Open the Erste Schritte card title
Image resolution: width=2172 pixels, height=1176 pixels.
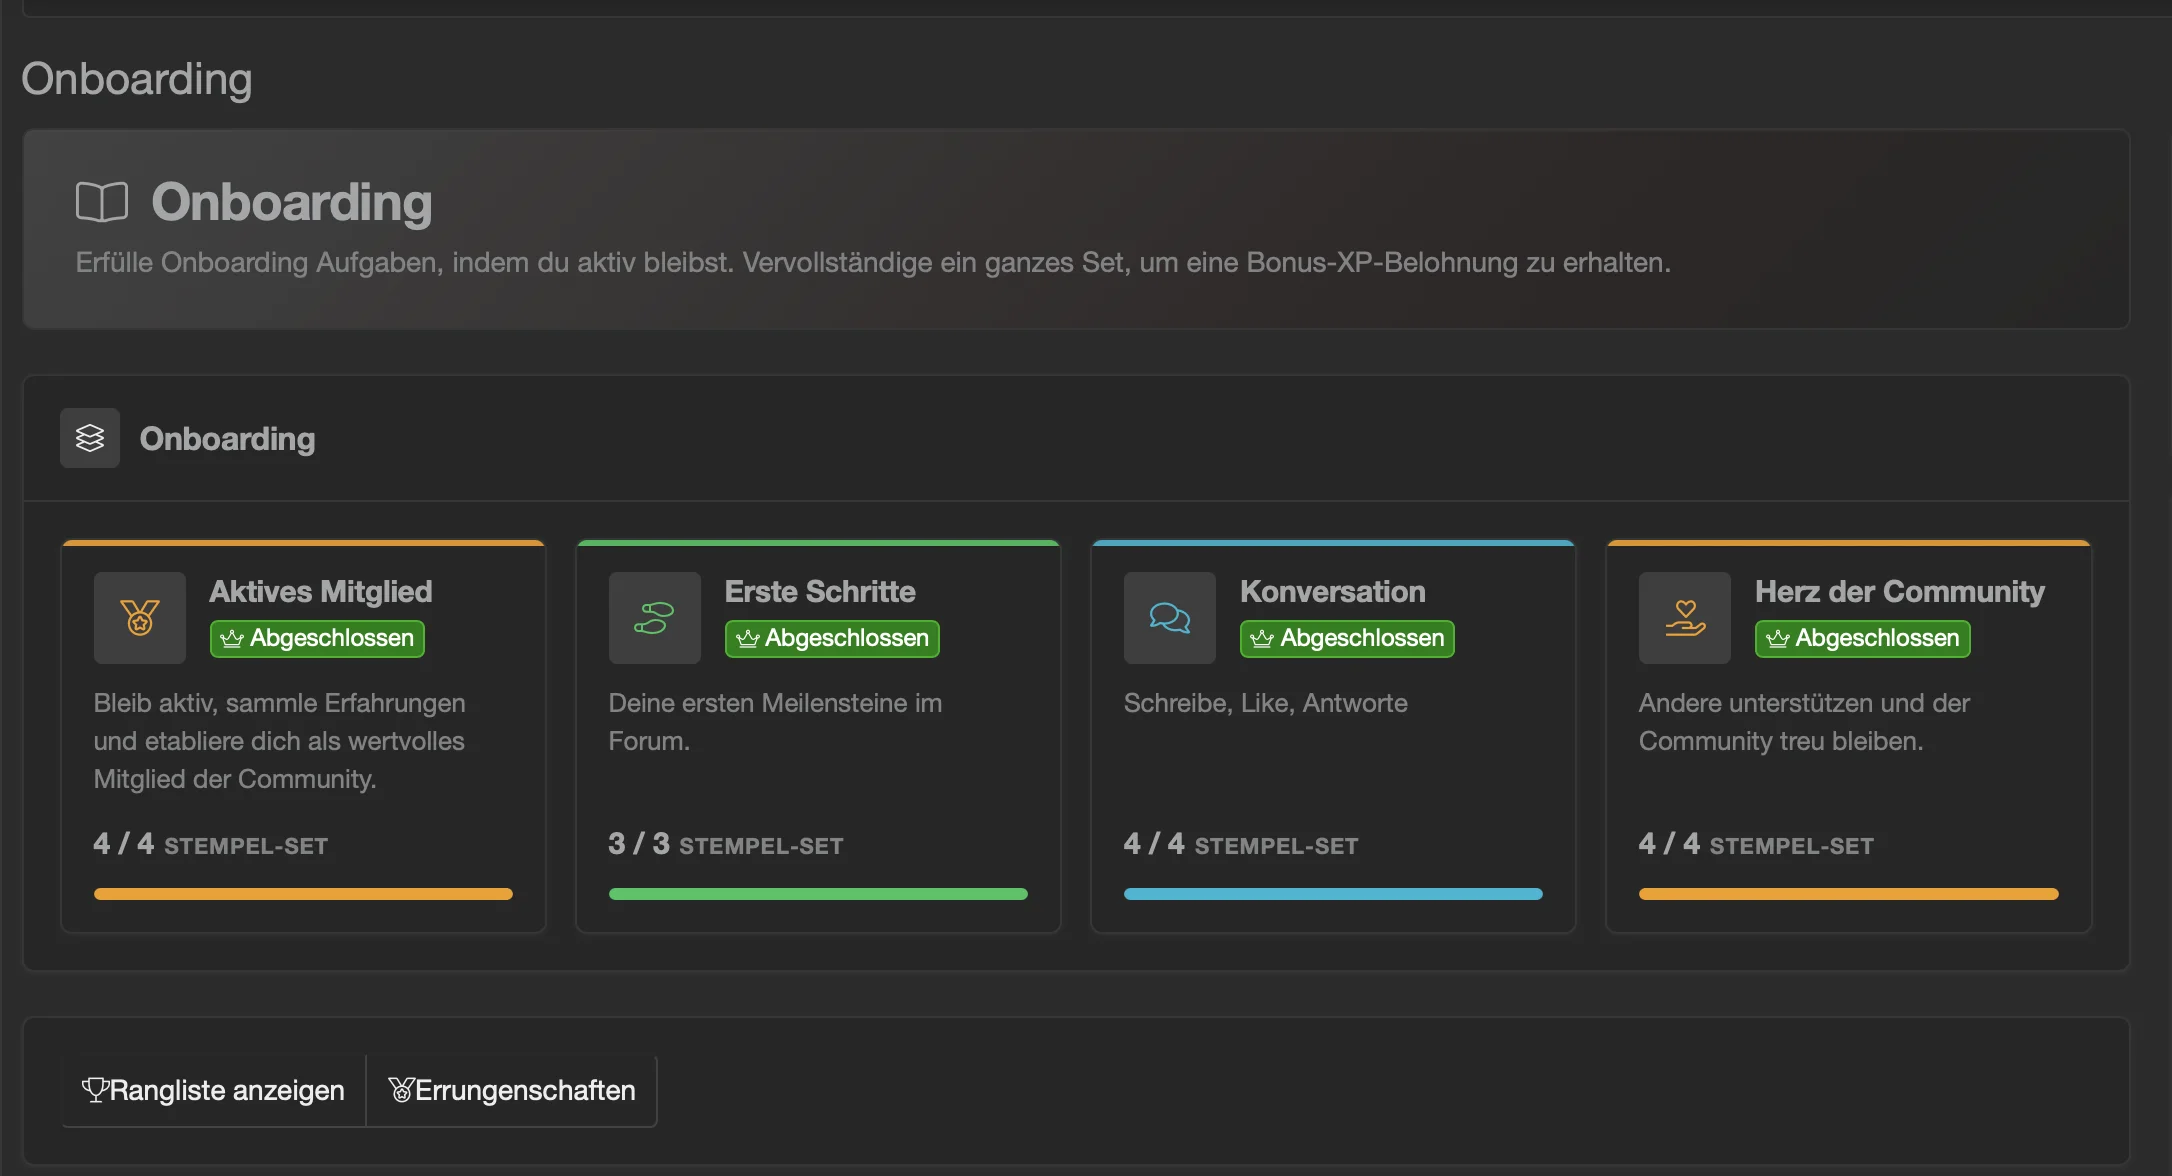[820, 592]
